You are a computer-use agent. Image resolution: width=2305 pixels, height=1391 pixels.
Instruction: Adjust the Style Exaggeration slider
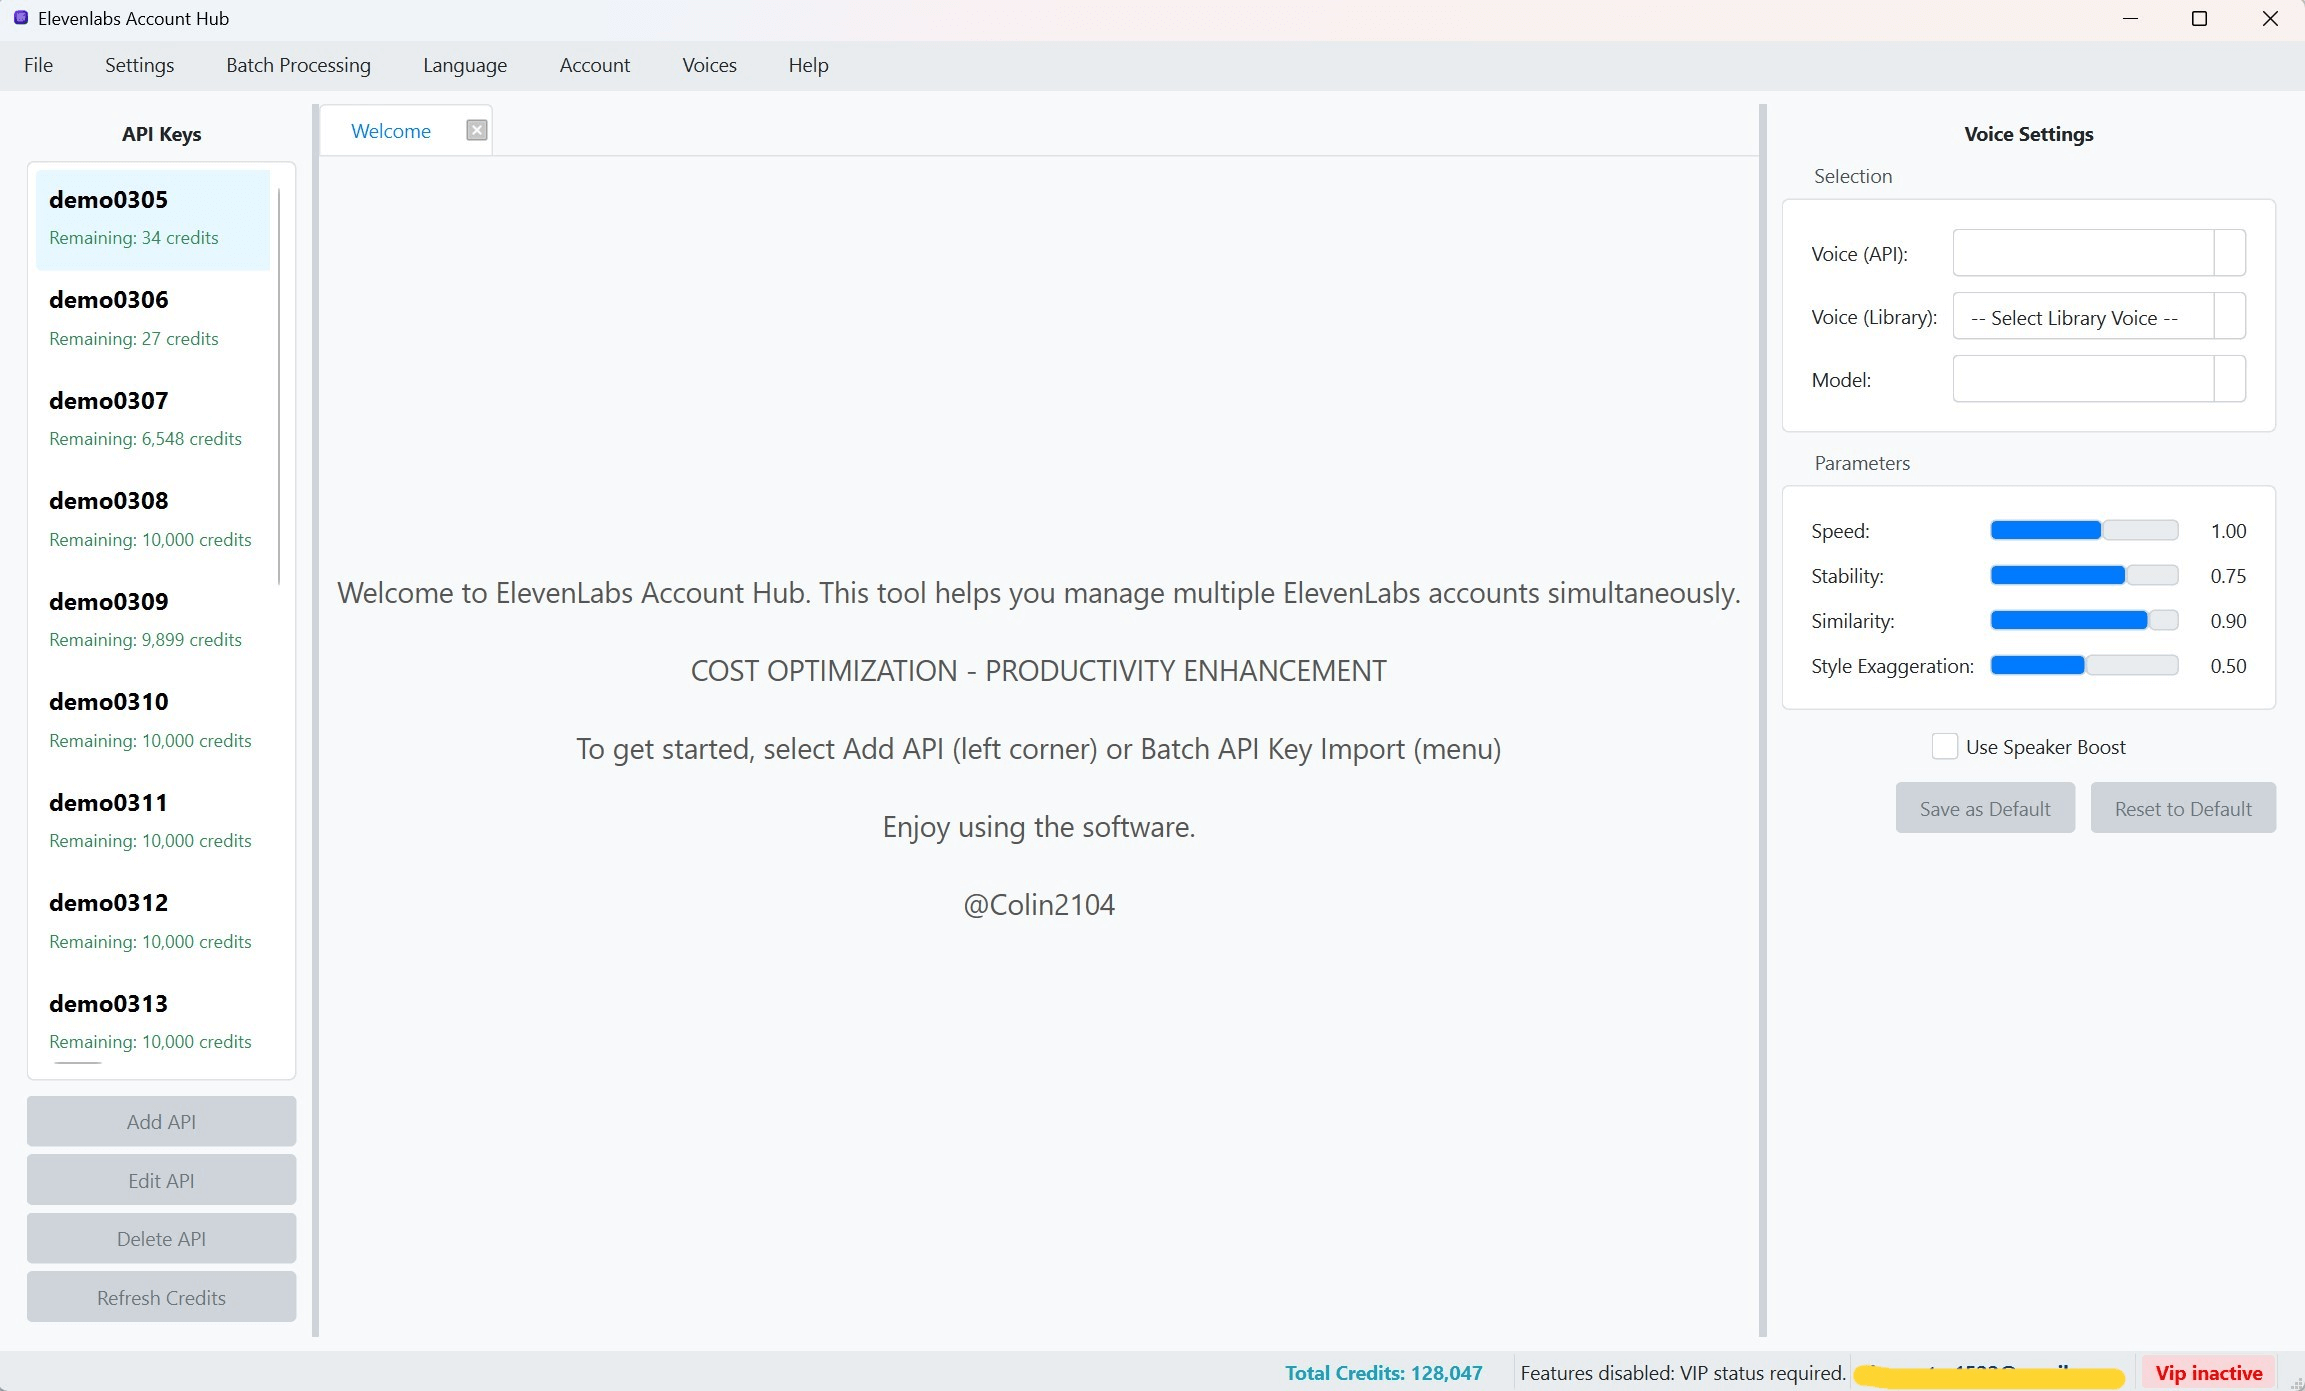(x=2084, y=665)
